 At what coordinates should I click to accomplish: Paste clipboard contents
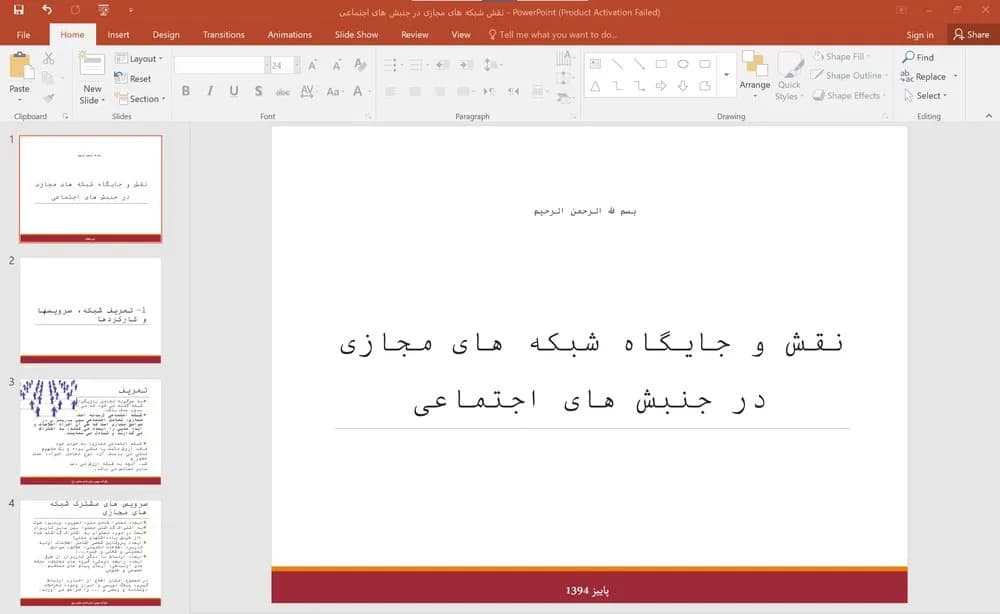[20, 77]
